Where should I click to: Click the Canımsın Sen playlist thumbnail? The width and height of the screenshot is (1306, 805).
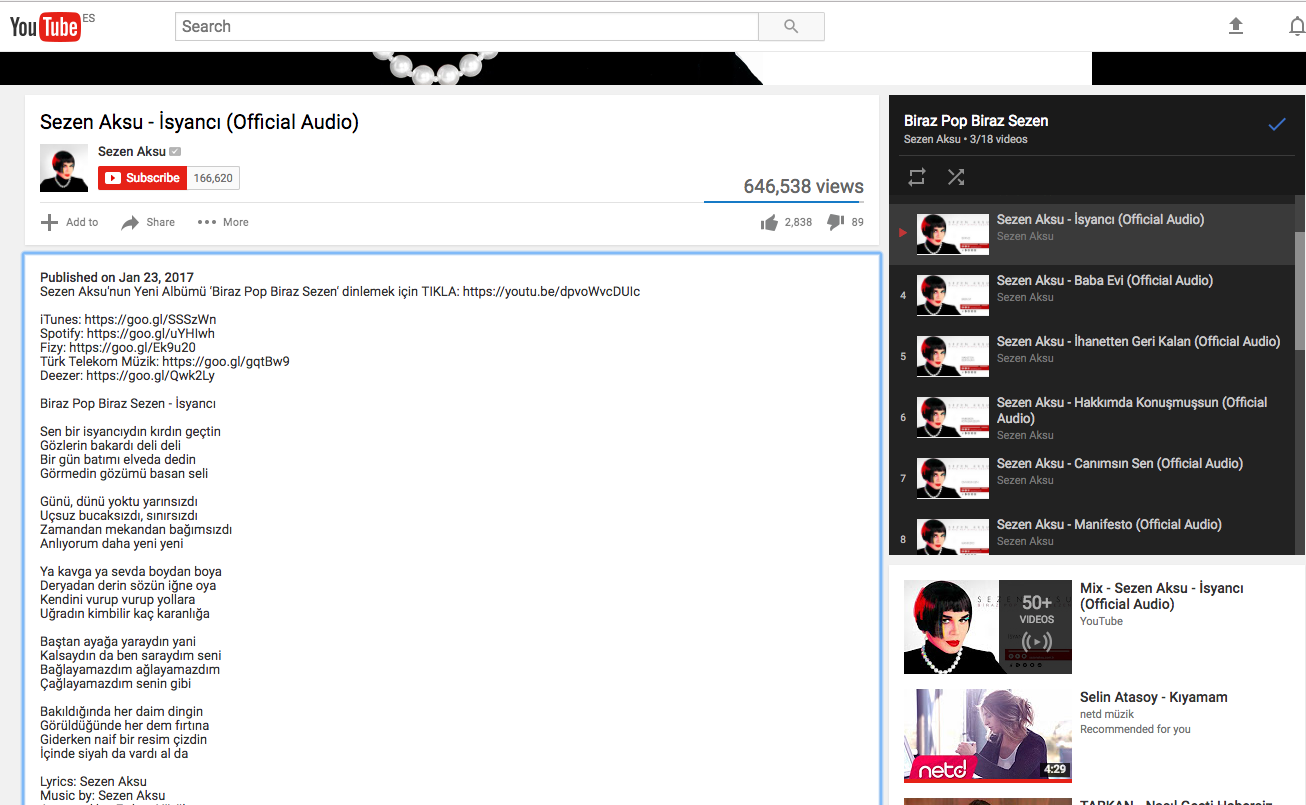point(953,478)
